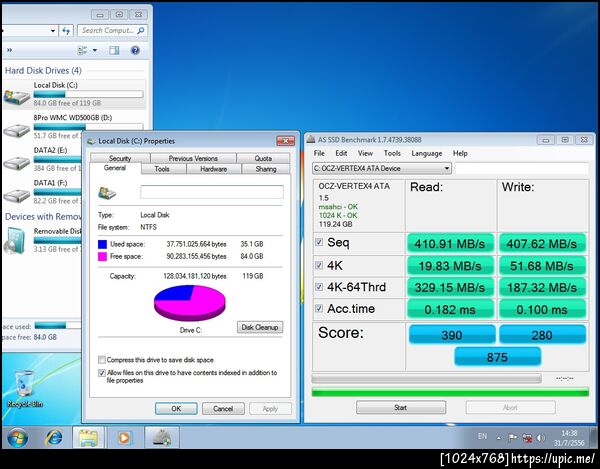Click the green benchmark progress bar
600x469 pixels.
450,392
